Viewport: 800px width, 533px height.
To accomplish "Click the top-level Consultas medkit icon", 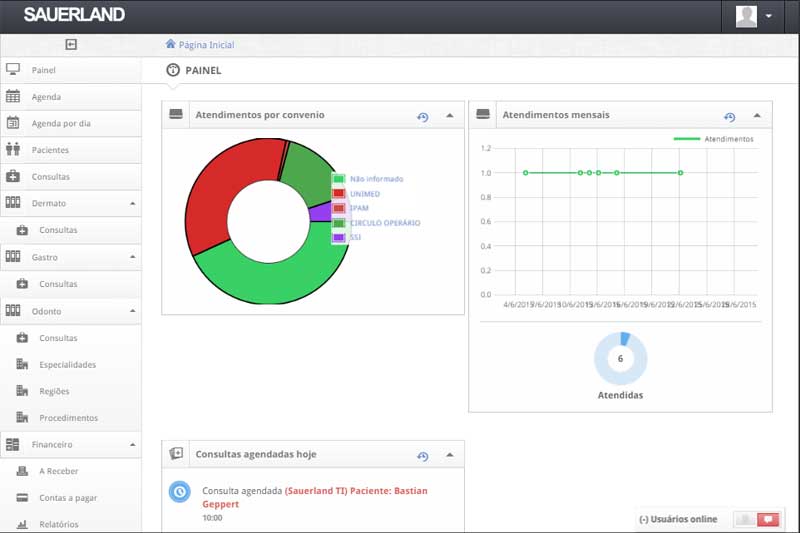I will tap(13, 176).
